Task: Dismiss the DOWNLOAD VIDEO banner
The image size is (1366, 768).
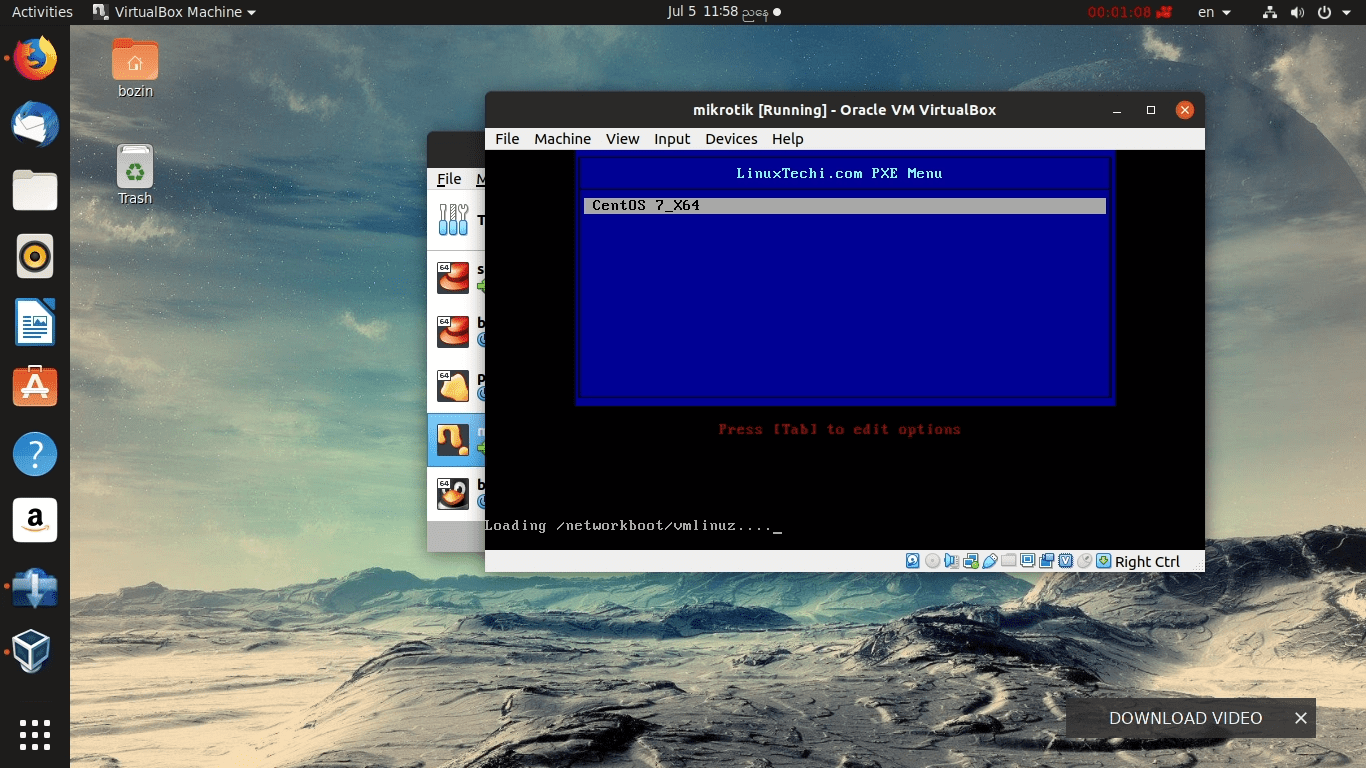Action: (x=1301, y=718)
